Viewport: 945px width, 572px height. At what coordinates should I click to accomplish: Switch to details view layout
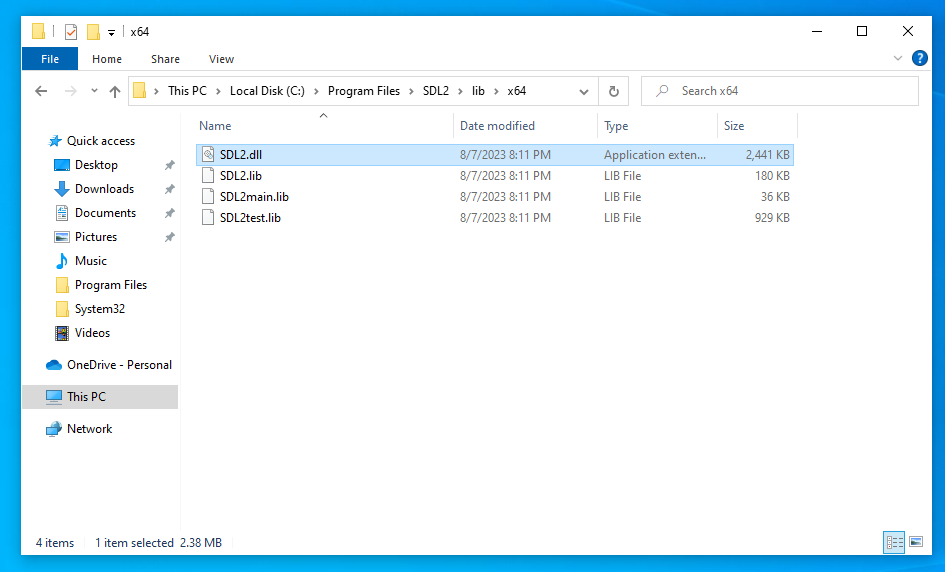pyautogui.click(x=894, y=542)
